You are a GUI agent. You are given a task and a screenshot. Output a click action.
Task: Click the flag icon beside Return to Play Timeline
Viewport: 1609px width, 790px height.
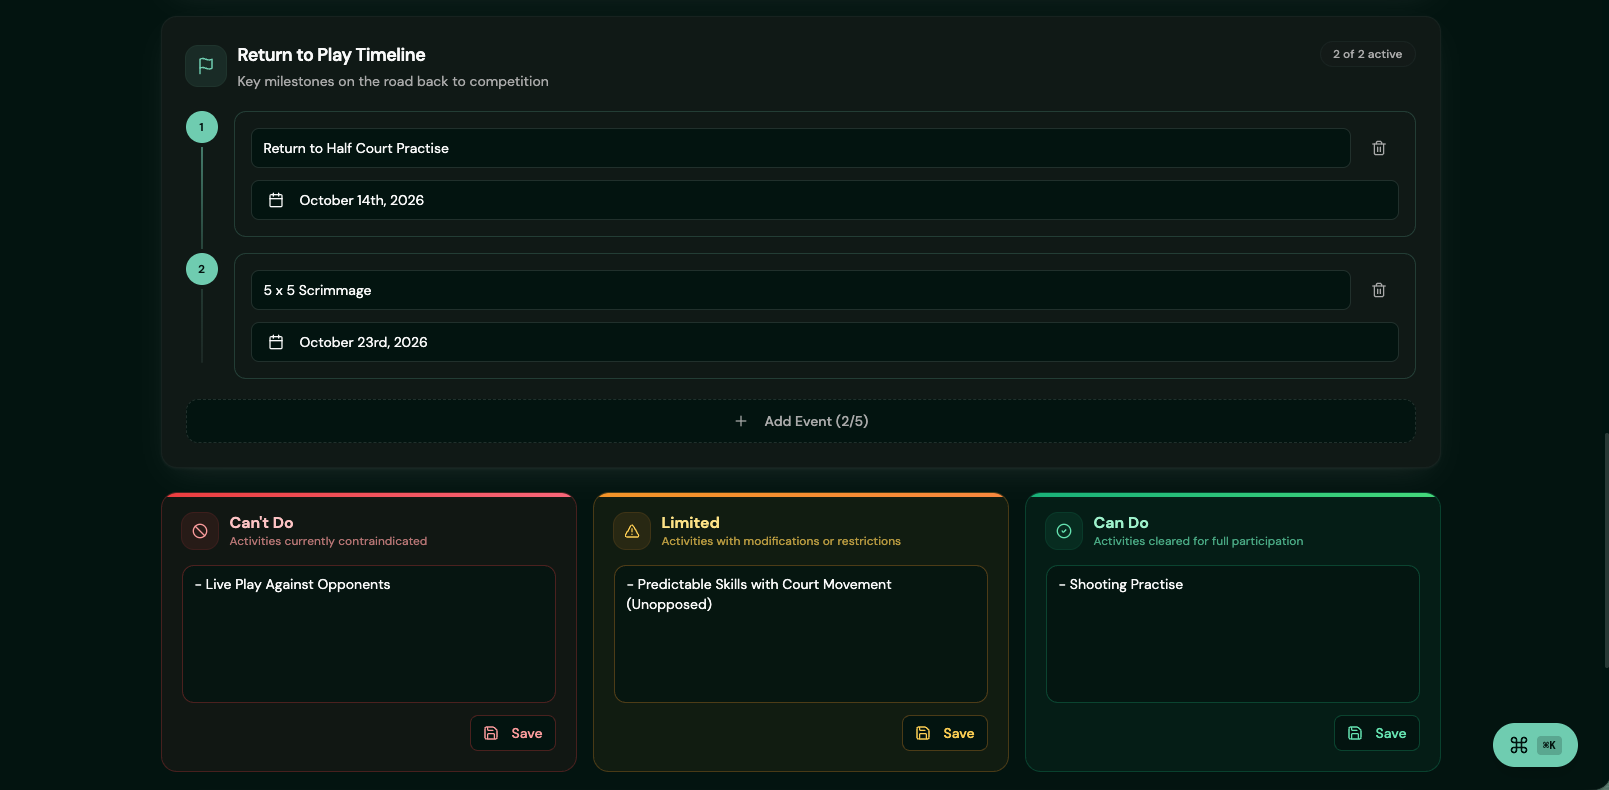(x=206, y=66)
